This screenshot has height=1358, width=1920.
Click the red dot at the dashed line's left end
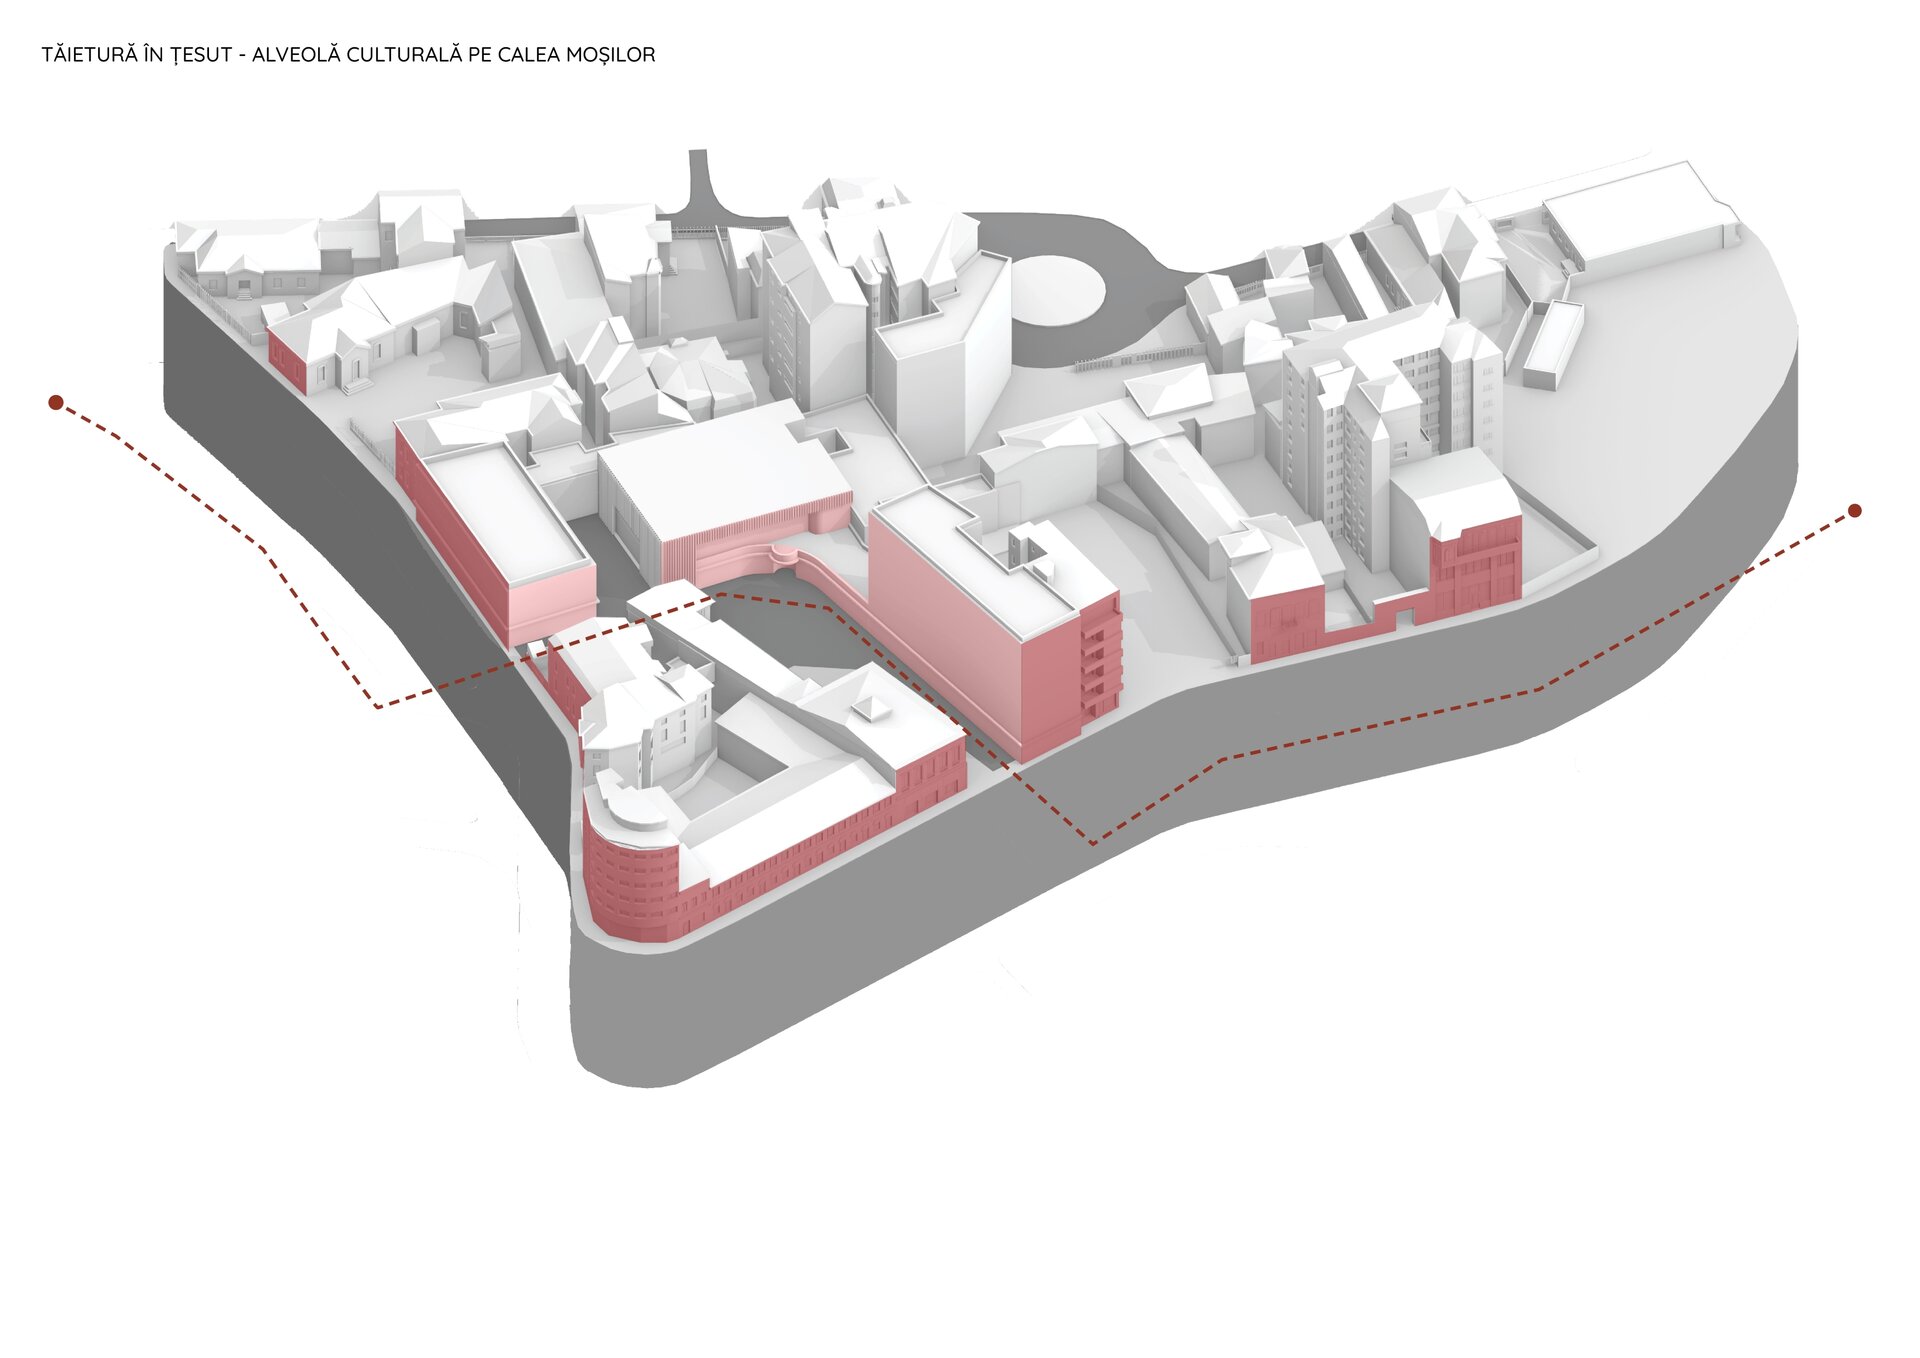[56, 403]
